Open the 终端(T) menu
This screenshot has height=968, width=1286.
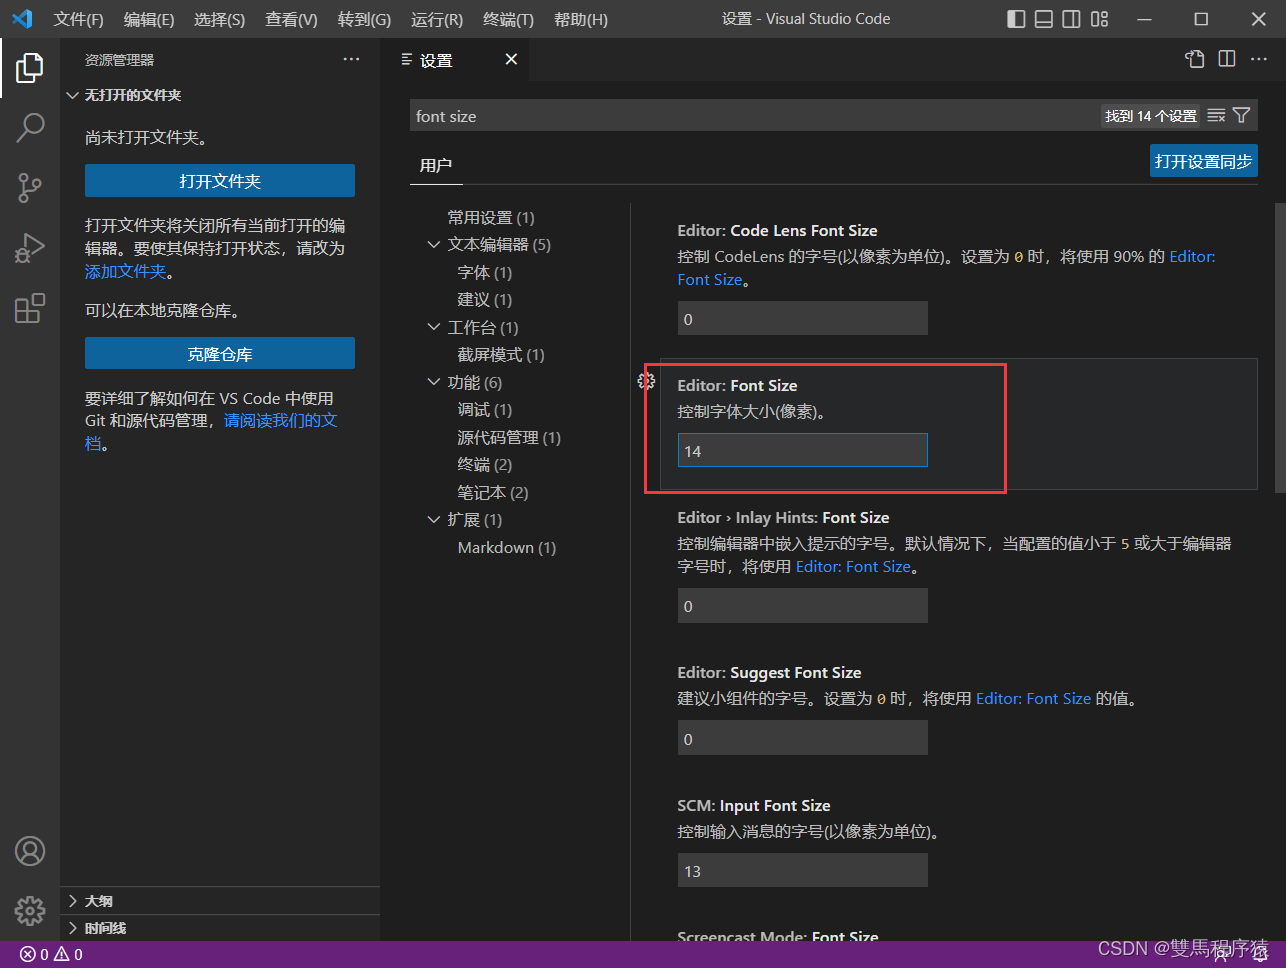pyautogui.click(x=508, y=19)
